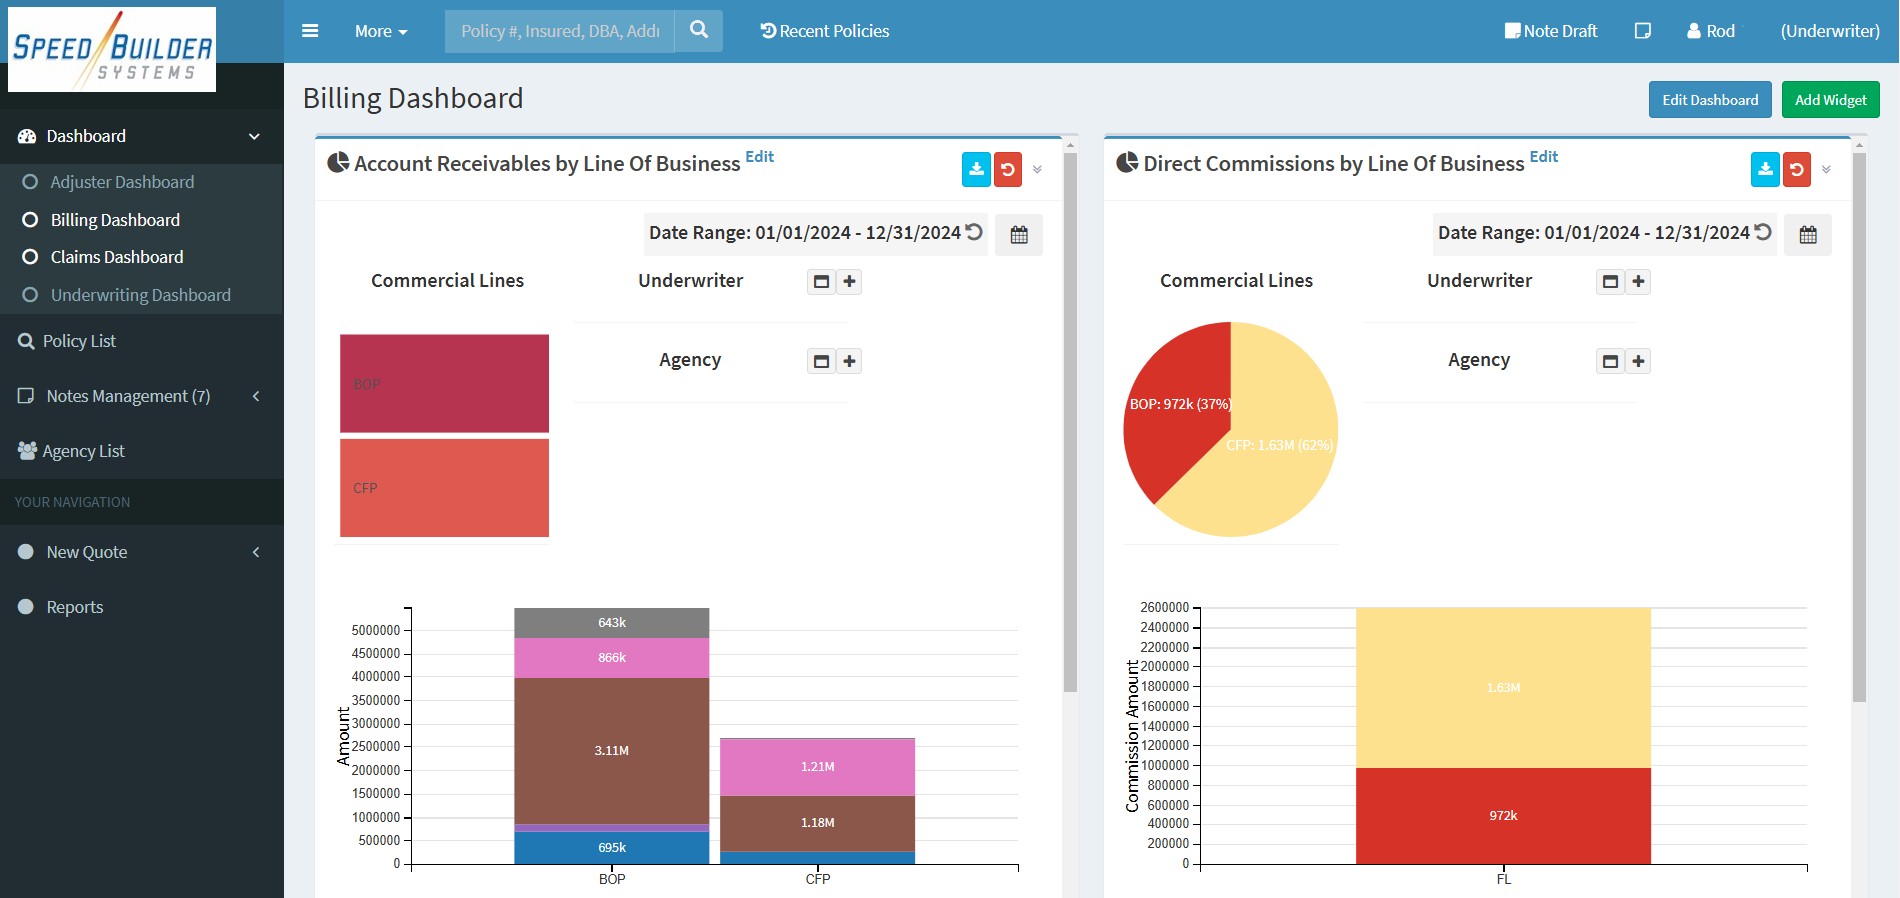Open Note Draft
The height and width of the screenshot is (898, 1900).
(x=1551, y=31)
